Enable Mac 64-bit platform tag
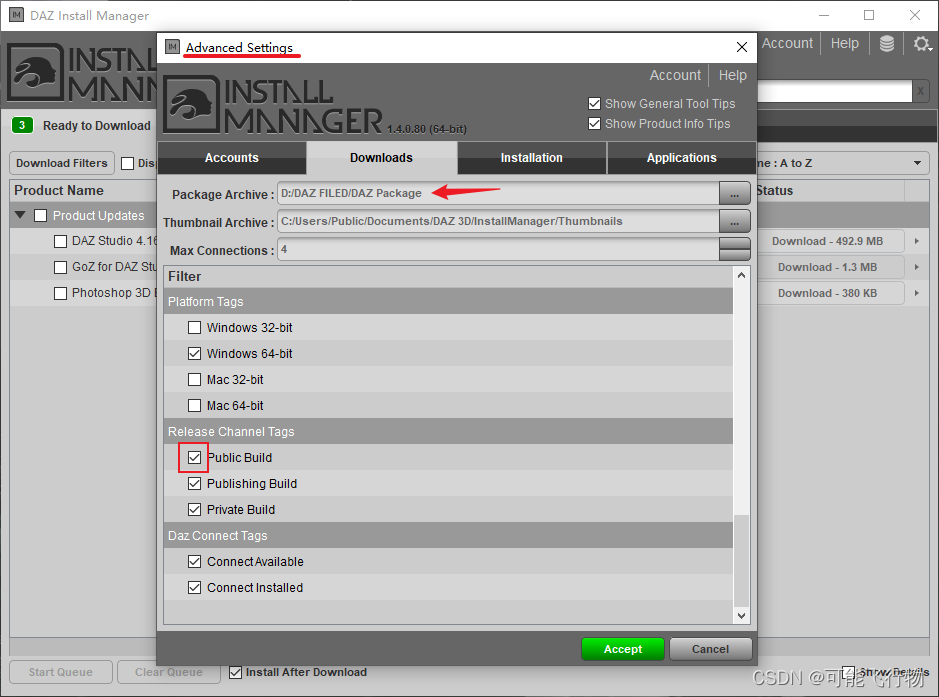 pos(194,405)
